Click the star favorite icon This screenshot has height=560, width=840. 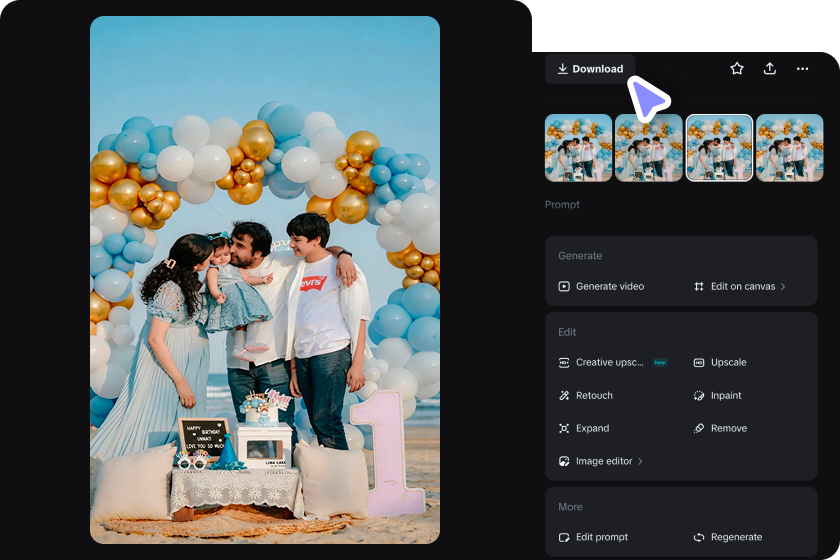pos(737,69)
